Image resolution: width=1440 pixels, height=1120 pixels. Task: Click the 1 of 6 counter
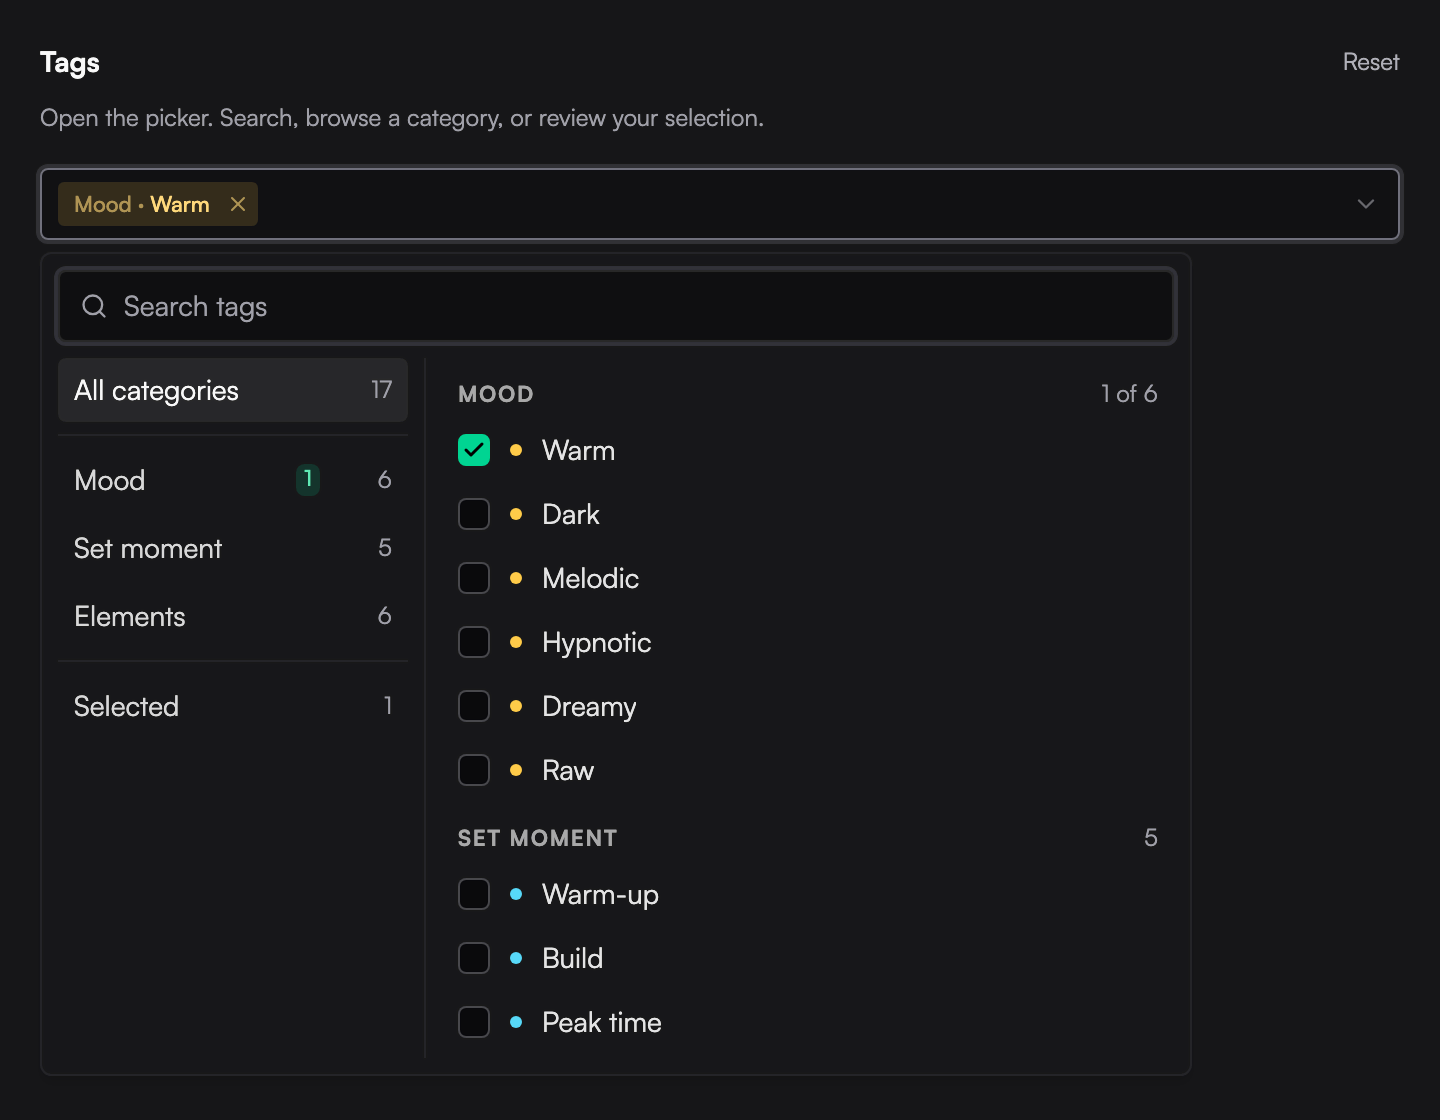[x=1129, y=394]
